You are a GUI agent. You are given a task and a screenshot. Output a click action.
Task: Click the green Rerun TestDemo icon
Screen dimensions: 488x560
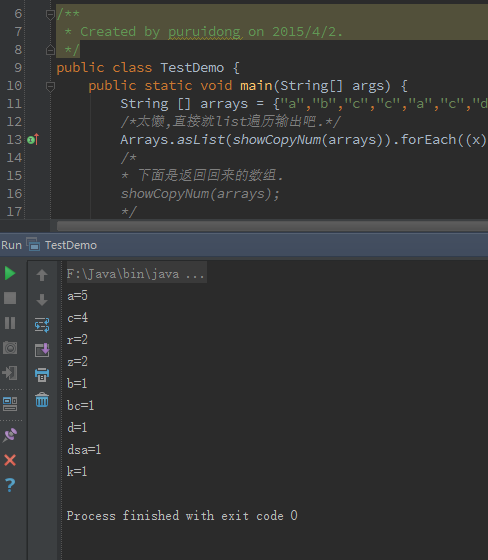coord(10,274)
